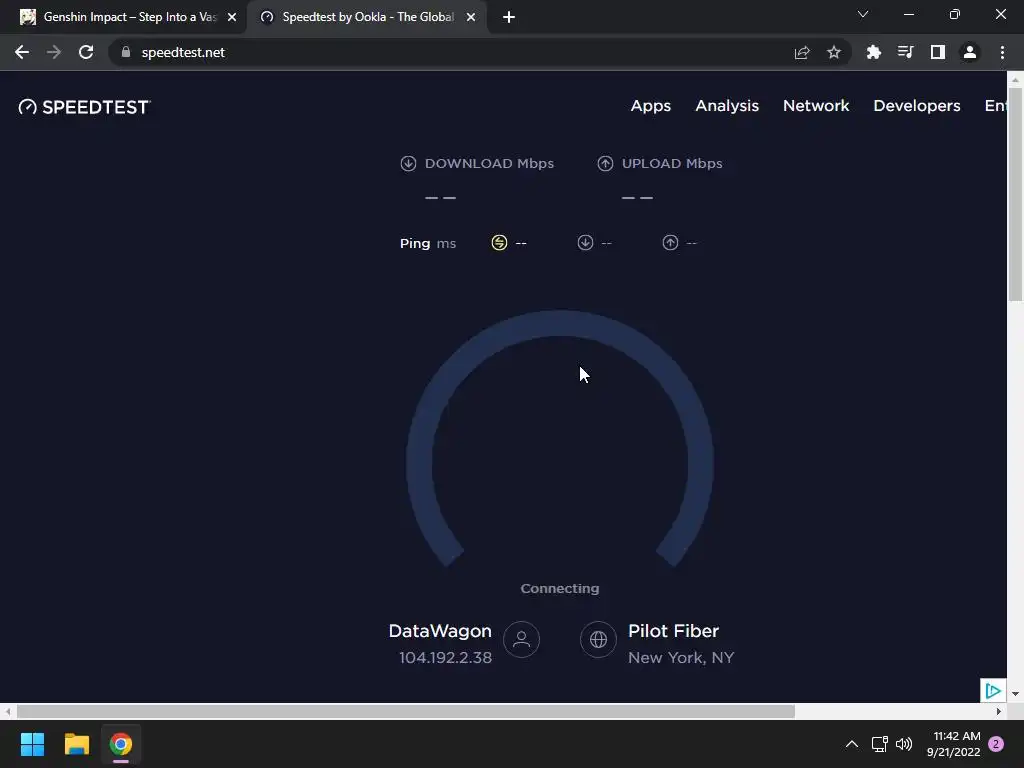Click the Connecting status text
The image size is (1024, 768).
(x=560, y=588)
